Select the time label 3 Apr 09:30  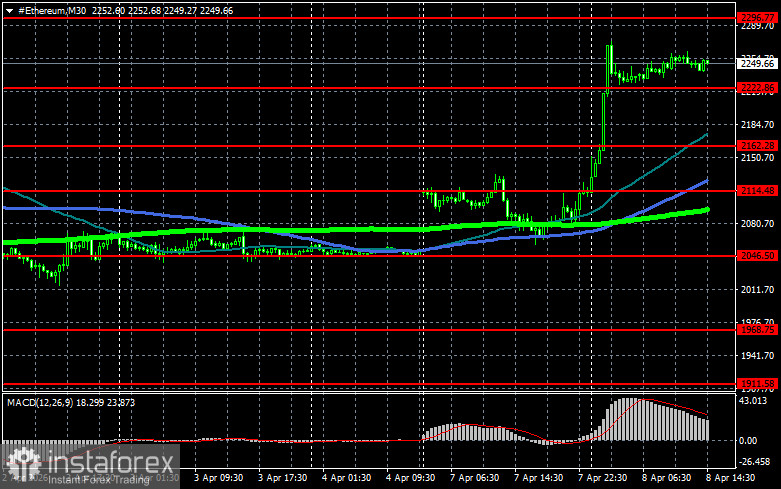219,478
